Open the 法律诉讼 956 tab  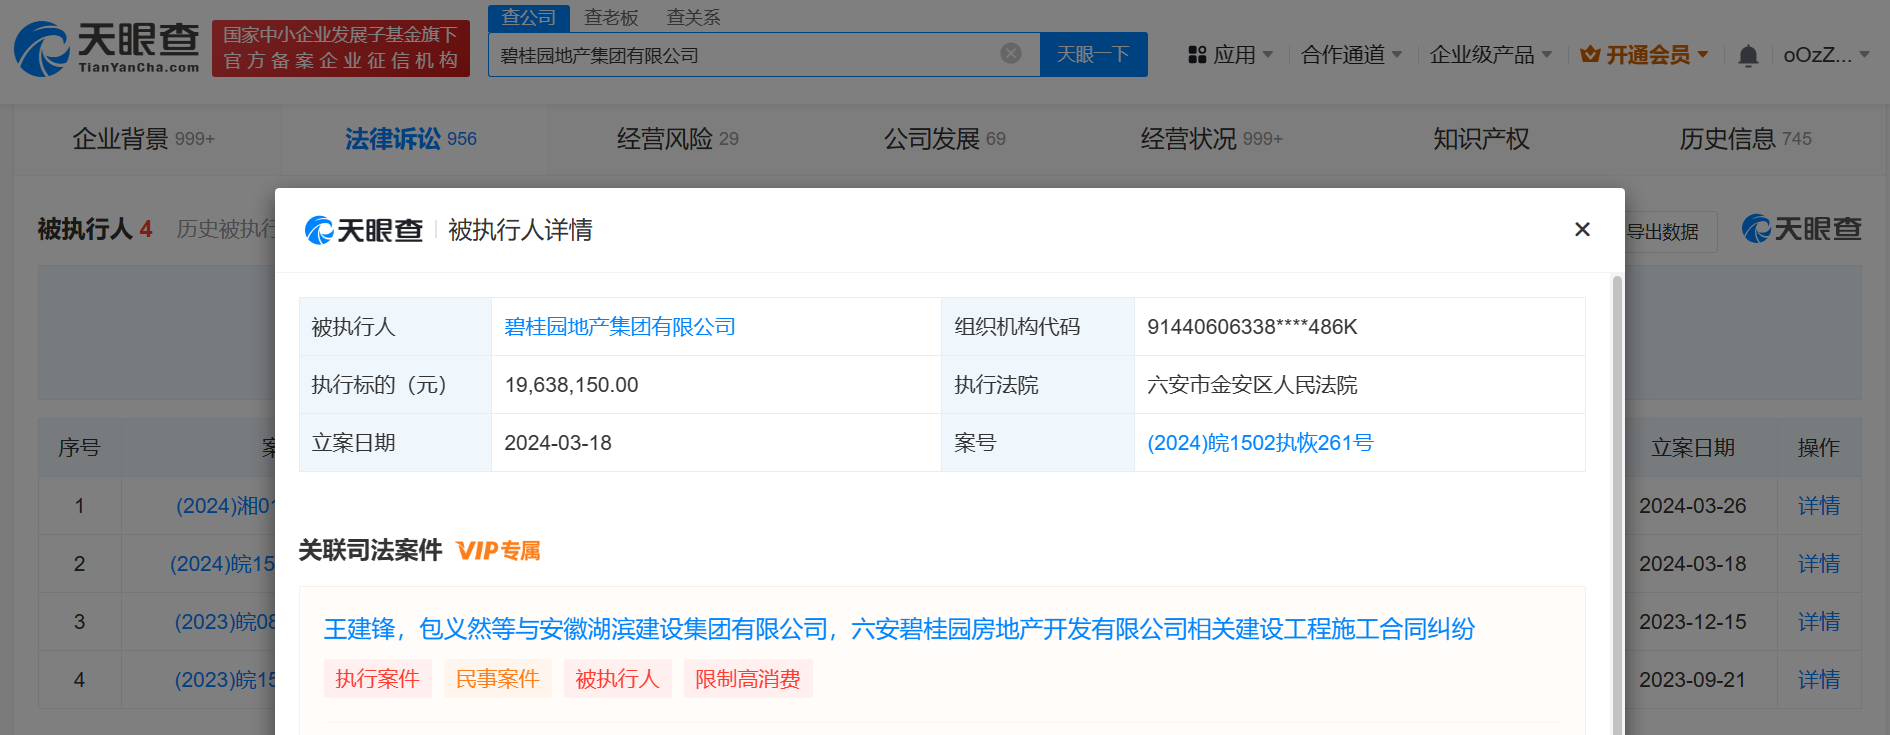tap(411, 139)
